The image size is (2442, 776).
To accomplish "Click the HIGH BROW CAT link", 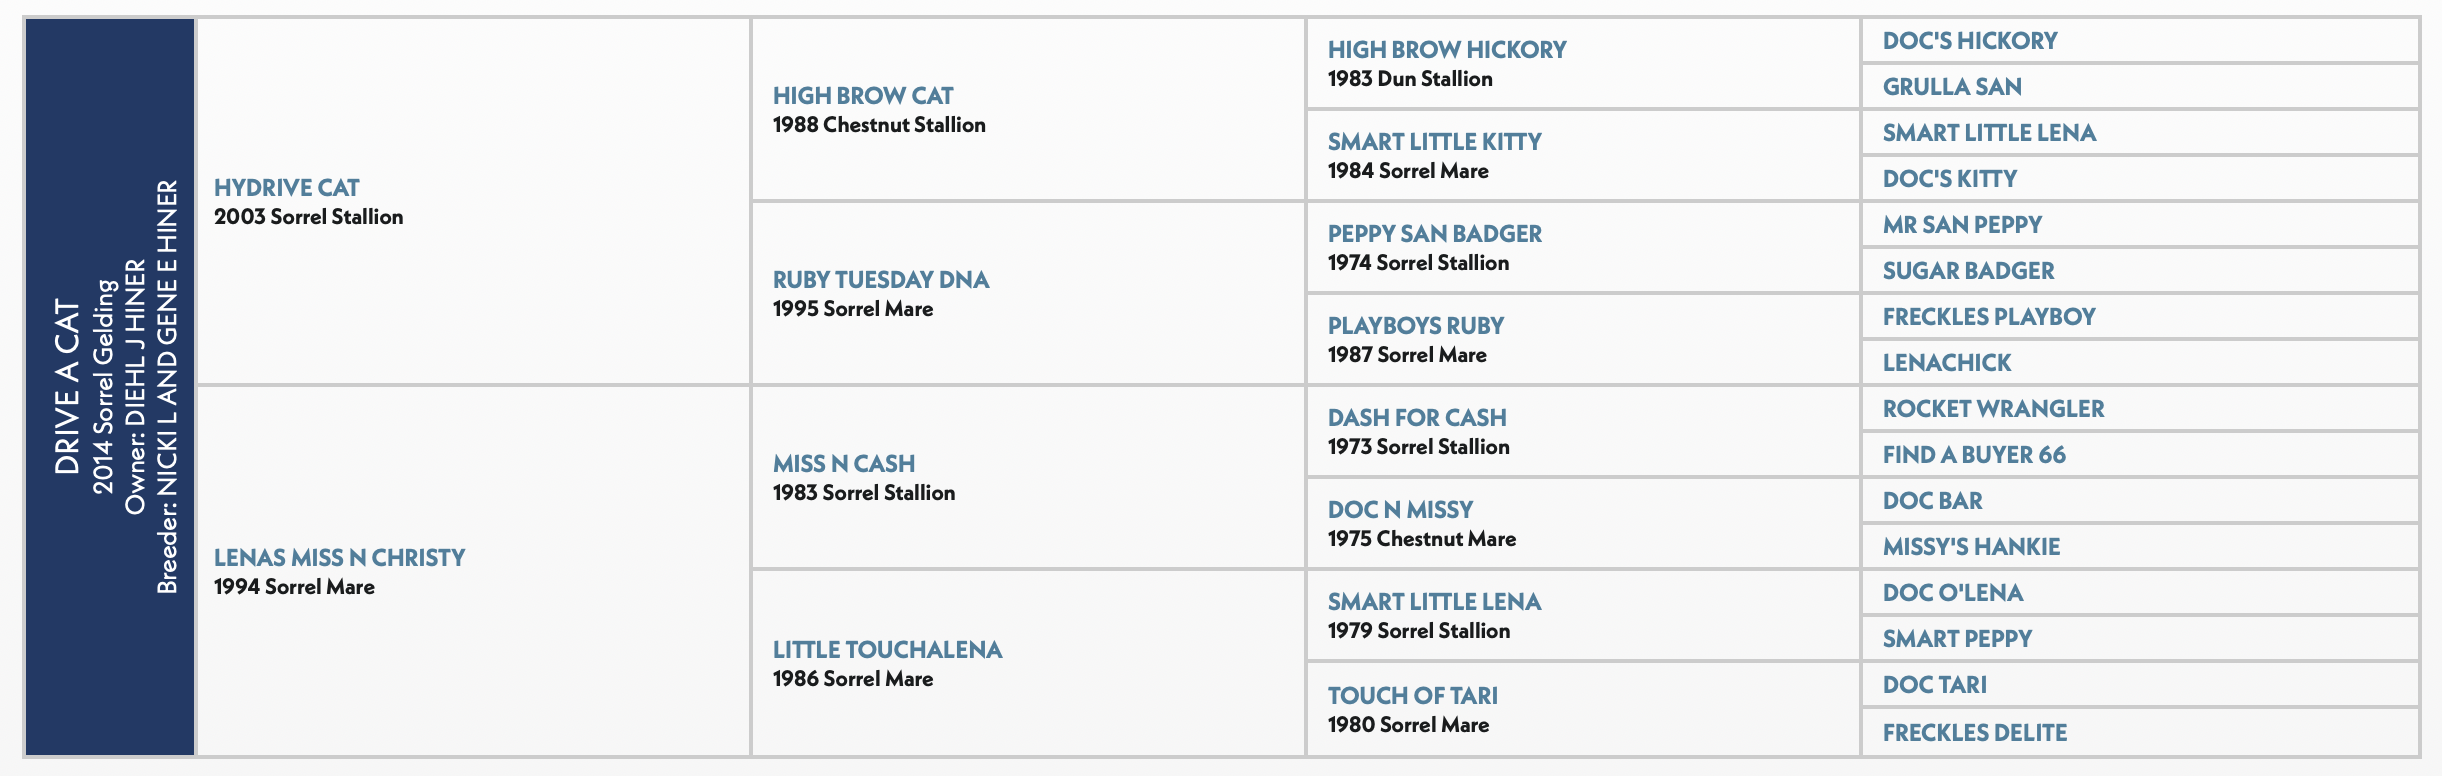I will [x=863, y=96].
